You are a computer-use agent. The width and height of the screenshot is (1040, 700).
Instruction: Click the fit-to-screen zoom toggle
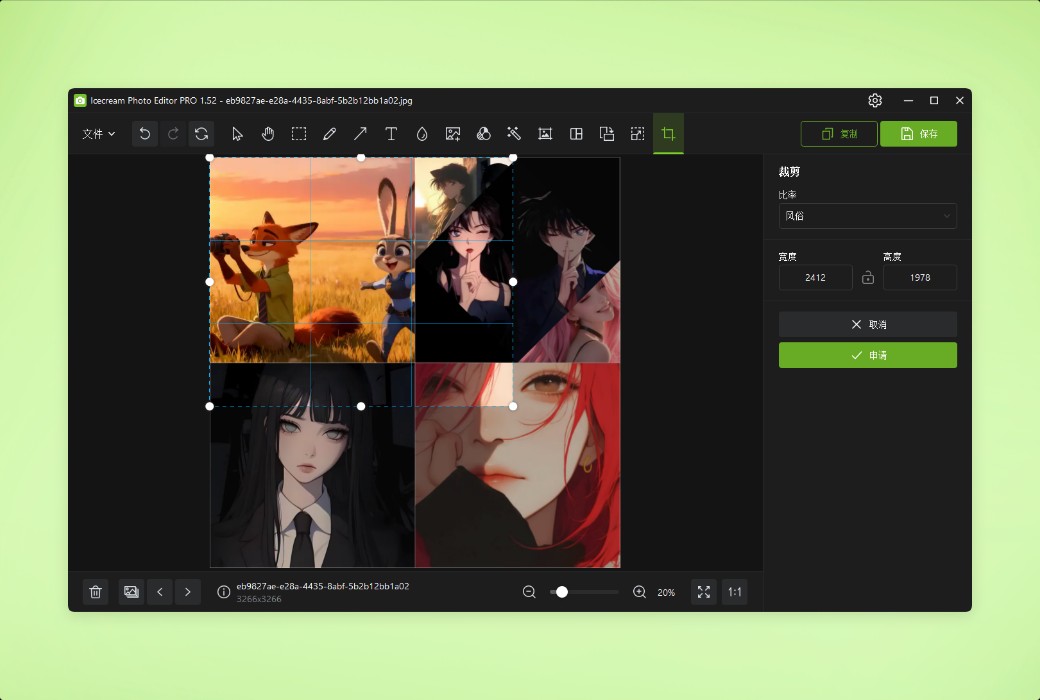pyautogui.click(x=703, y=592)
